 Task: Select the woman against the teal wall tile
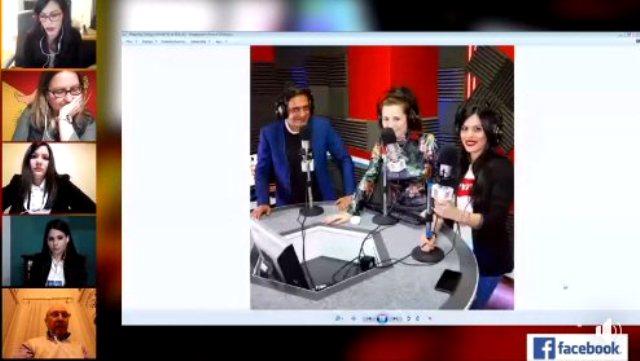(x=49, y=251)
